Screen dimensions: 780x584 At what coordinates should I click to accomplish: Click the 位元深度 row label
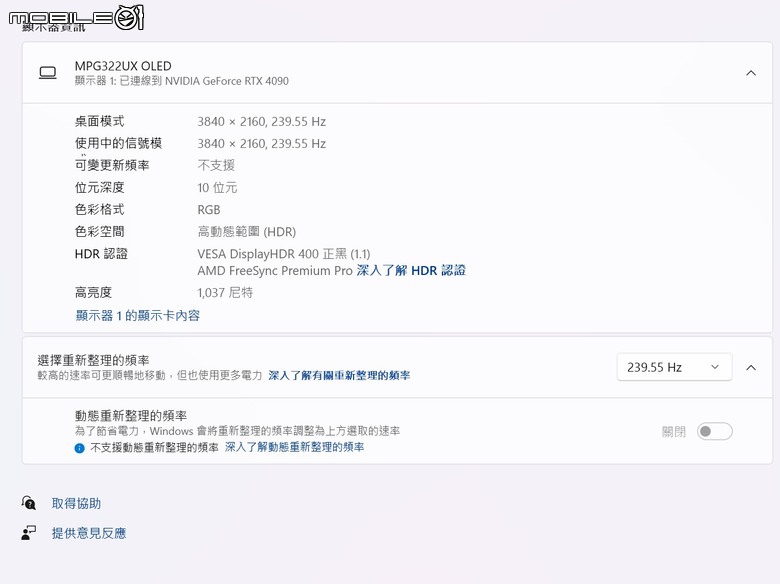pos(99,188)
